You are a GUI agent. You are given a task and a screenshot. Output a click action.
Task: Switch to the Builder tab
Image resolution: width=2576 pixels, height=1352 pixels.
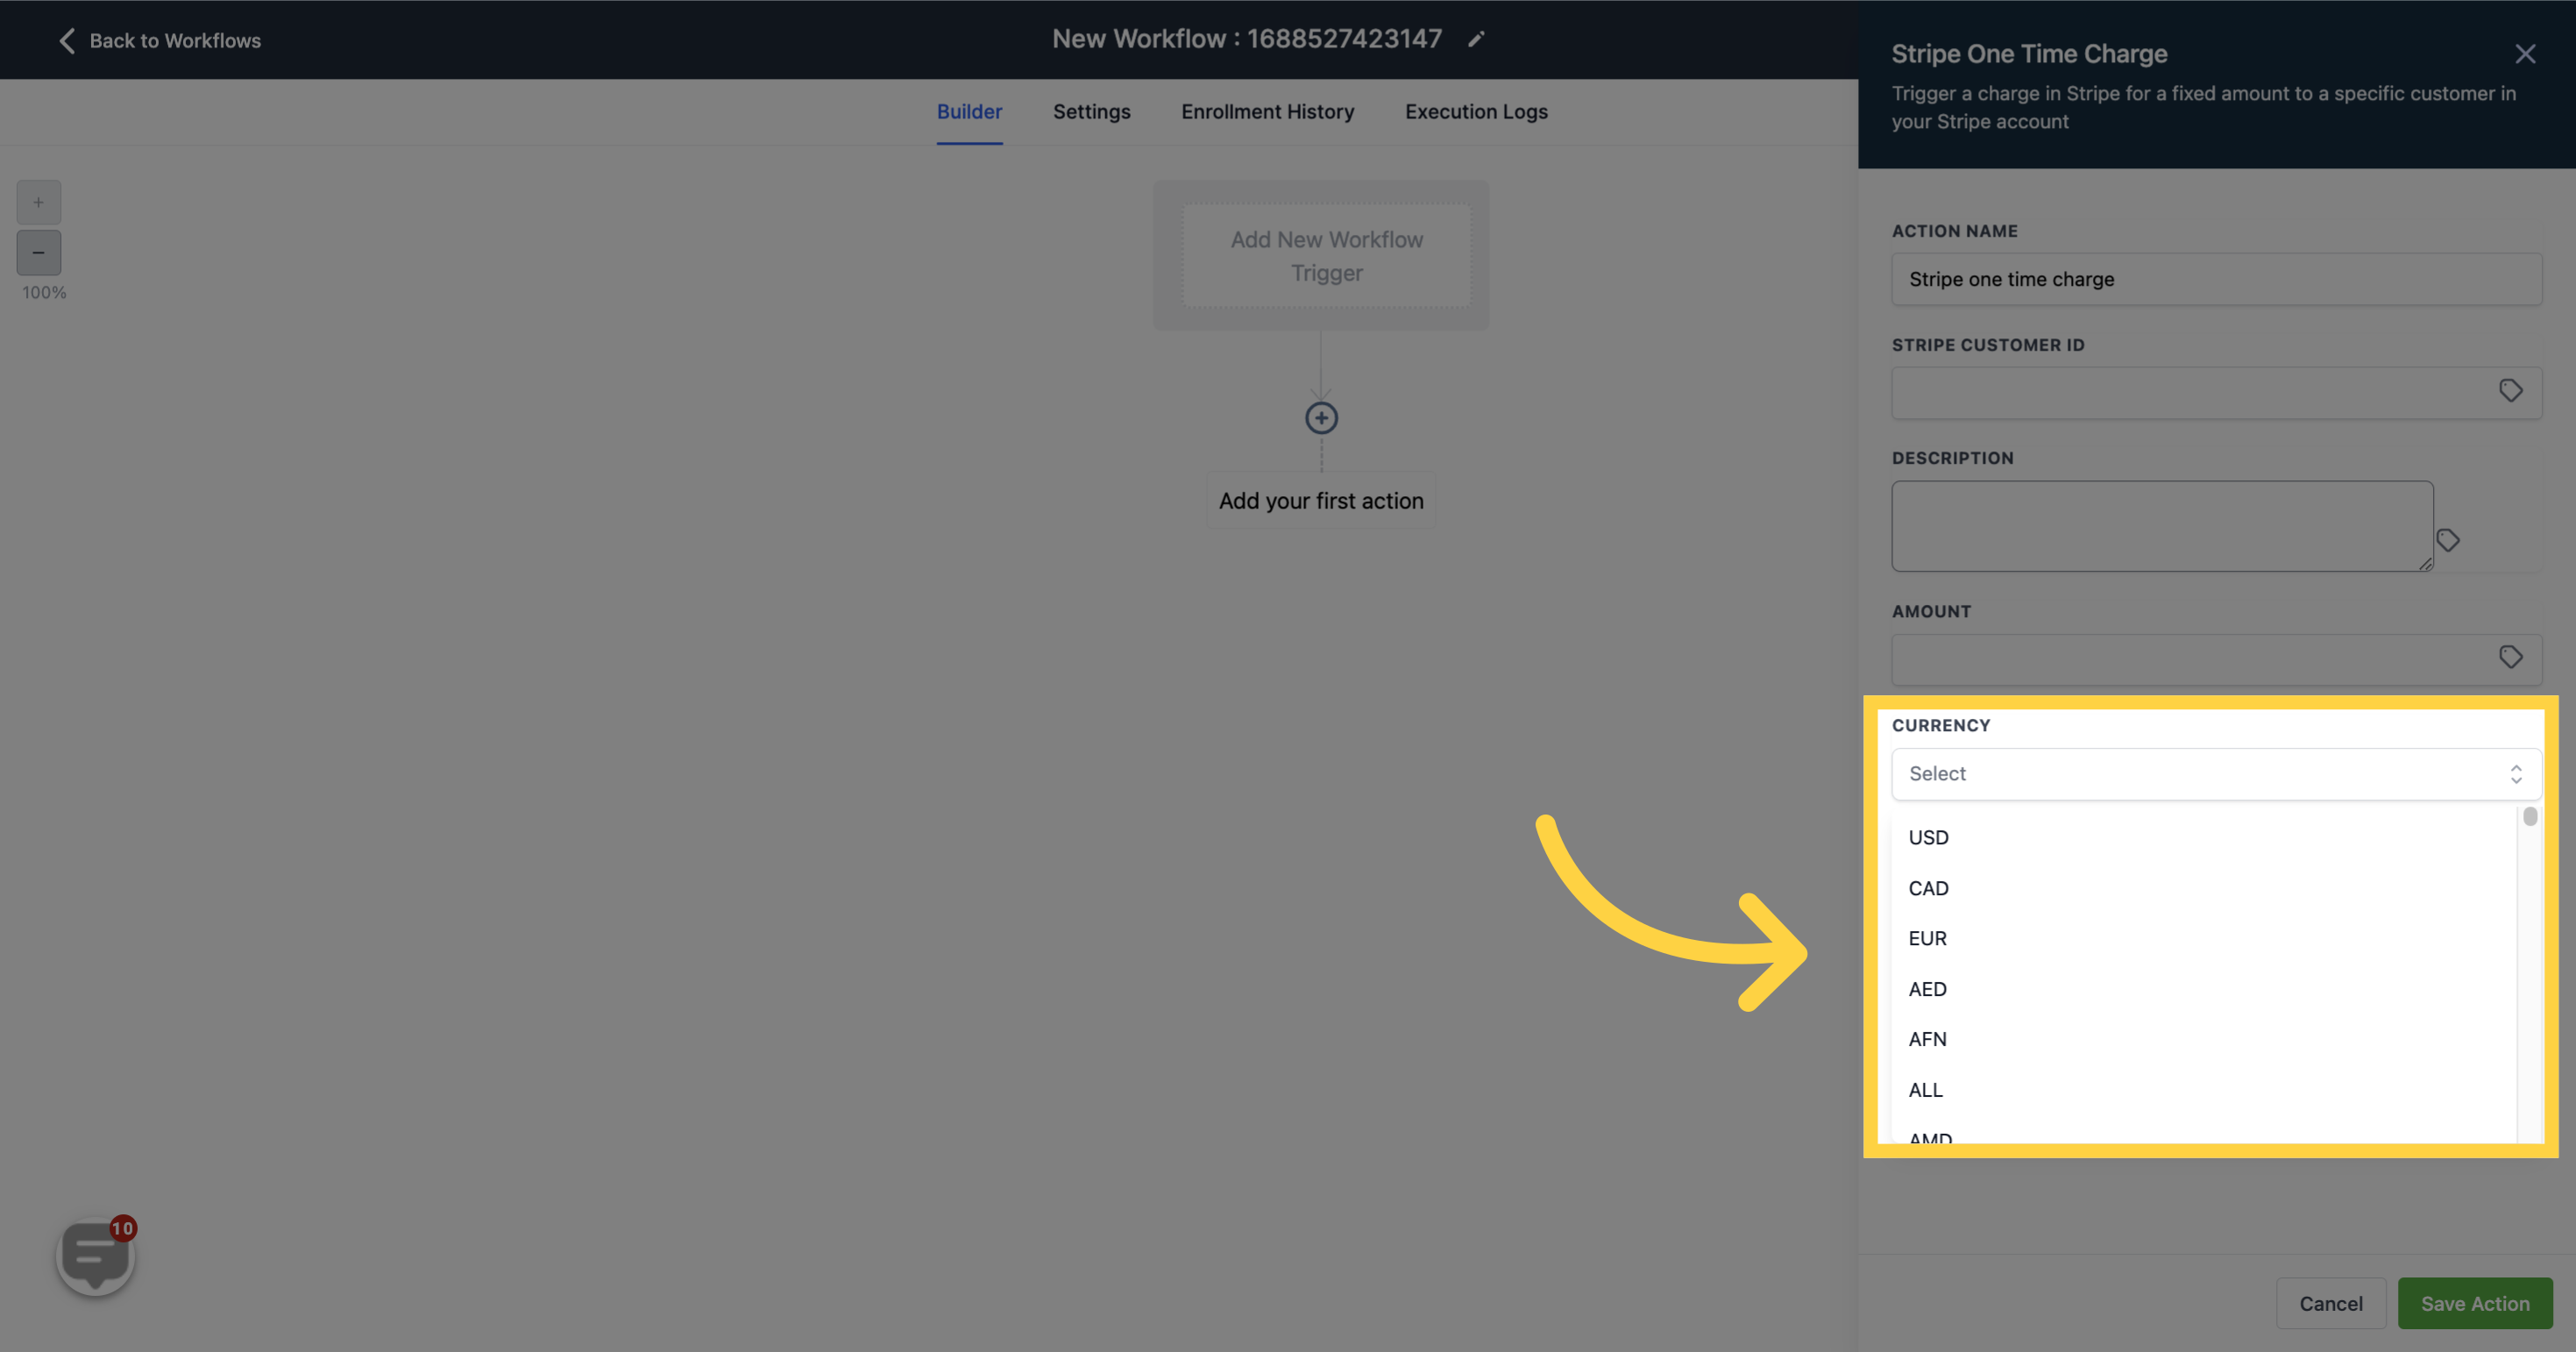point(969,112)
